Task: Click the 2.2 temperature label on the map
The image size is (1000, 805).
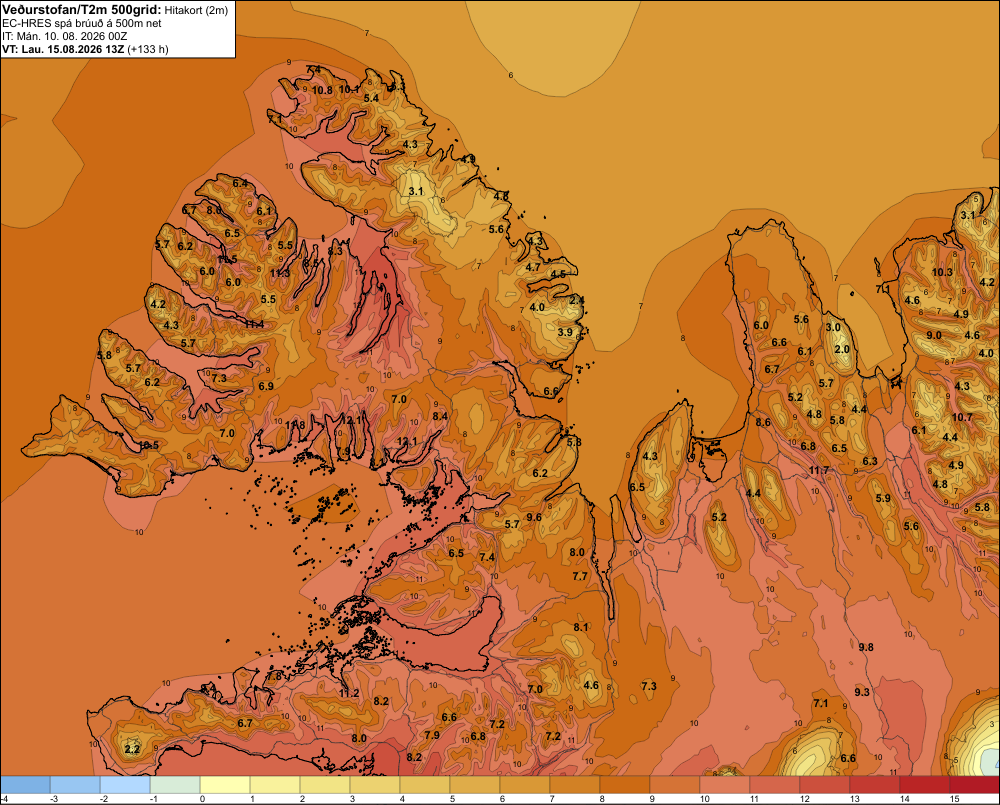Action: click(132, 749)
